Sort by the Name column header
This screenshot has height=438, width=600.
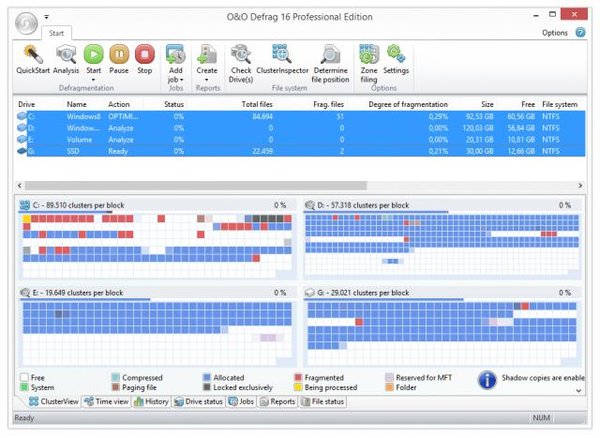[77, 104]
